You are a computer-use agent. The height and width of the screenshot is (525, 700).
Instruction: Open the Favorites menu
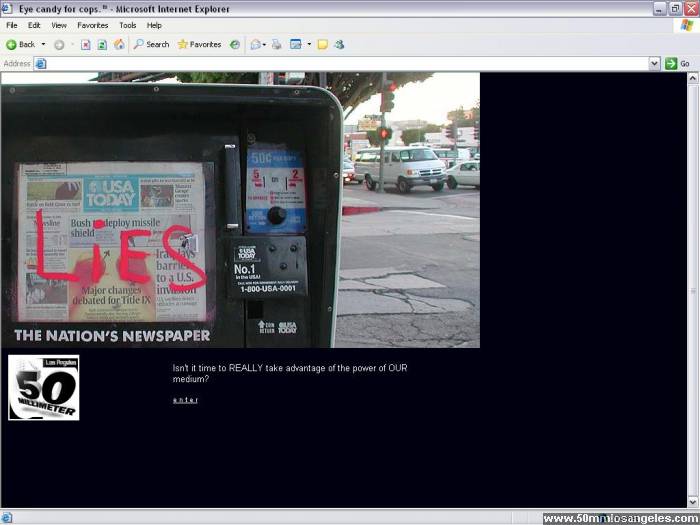[93, 25]
